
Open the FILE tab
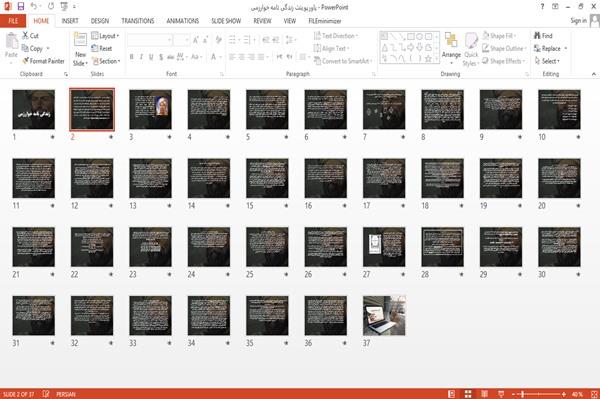[13, 21]
